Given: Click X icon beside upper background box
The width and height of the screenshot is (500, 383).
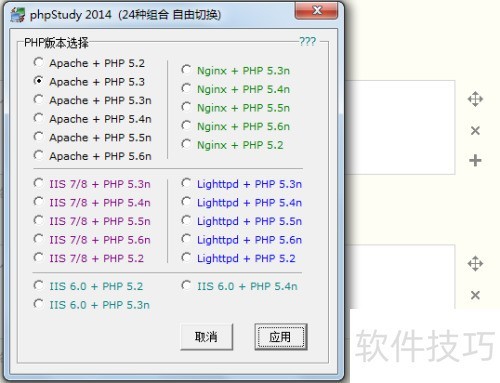Looking at the screenshot, I should pos(475,130).
